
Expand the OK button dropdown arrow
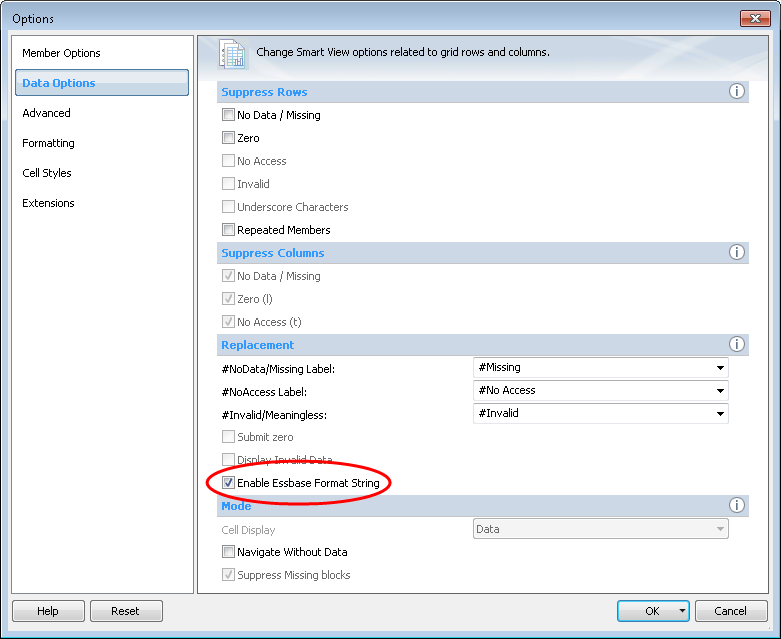(682, 611)
